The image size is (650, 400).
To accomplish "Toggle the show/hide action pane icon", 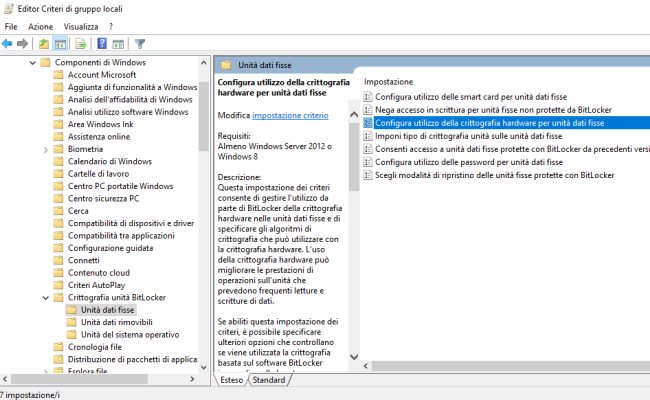I will (x=116, y=44).
